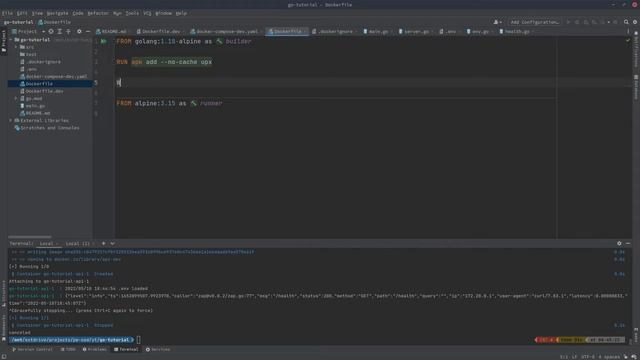The height and width of the screenshot is (360, 640).
Task: Open the Tools menu
Action: [x=132, y=13]
